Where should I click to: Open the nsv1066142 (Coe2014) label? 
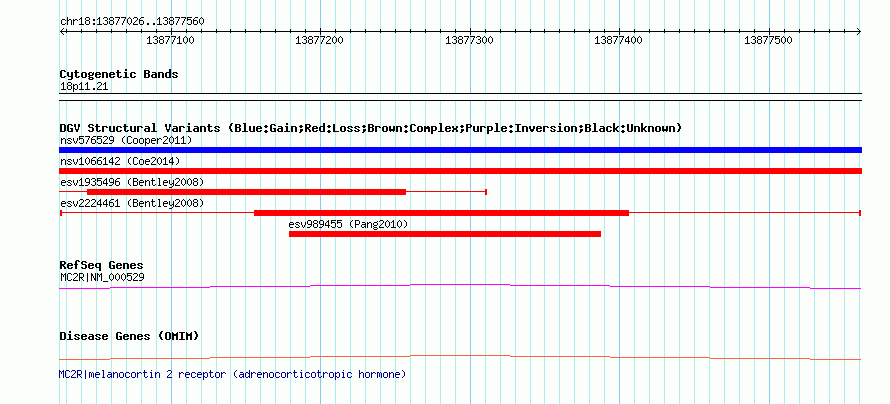pyautogui.click(x=120, y=161)
